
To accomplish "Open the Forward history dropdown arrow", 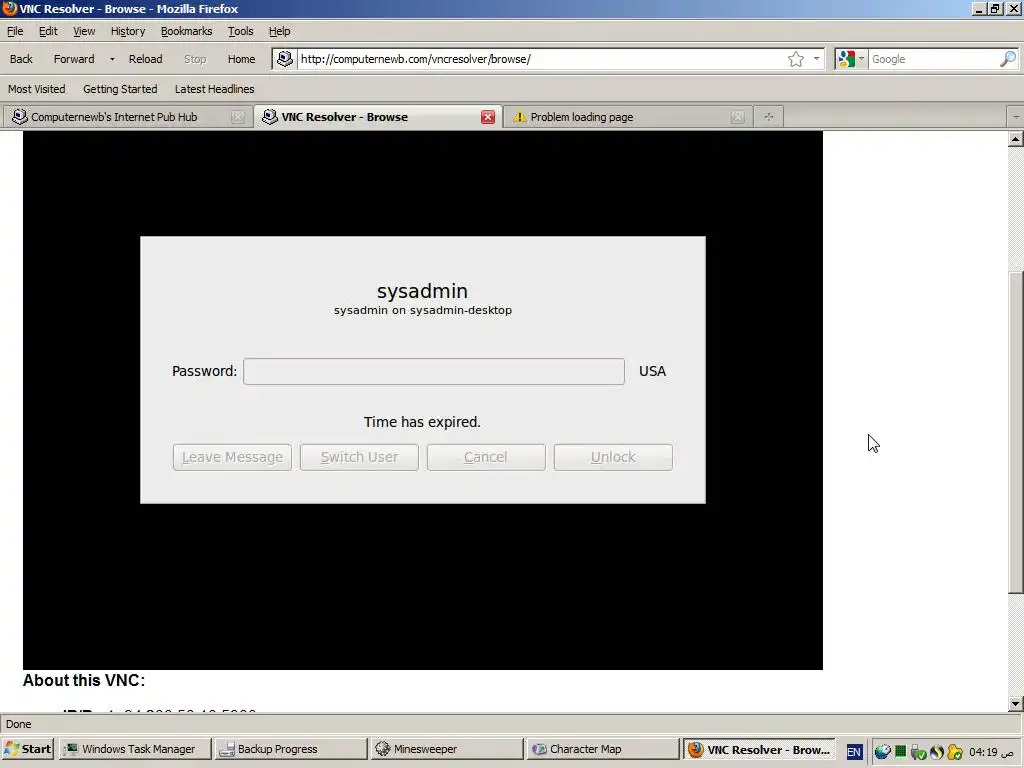I will click(112, 59).
